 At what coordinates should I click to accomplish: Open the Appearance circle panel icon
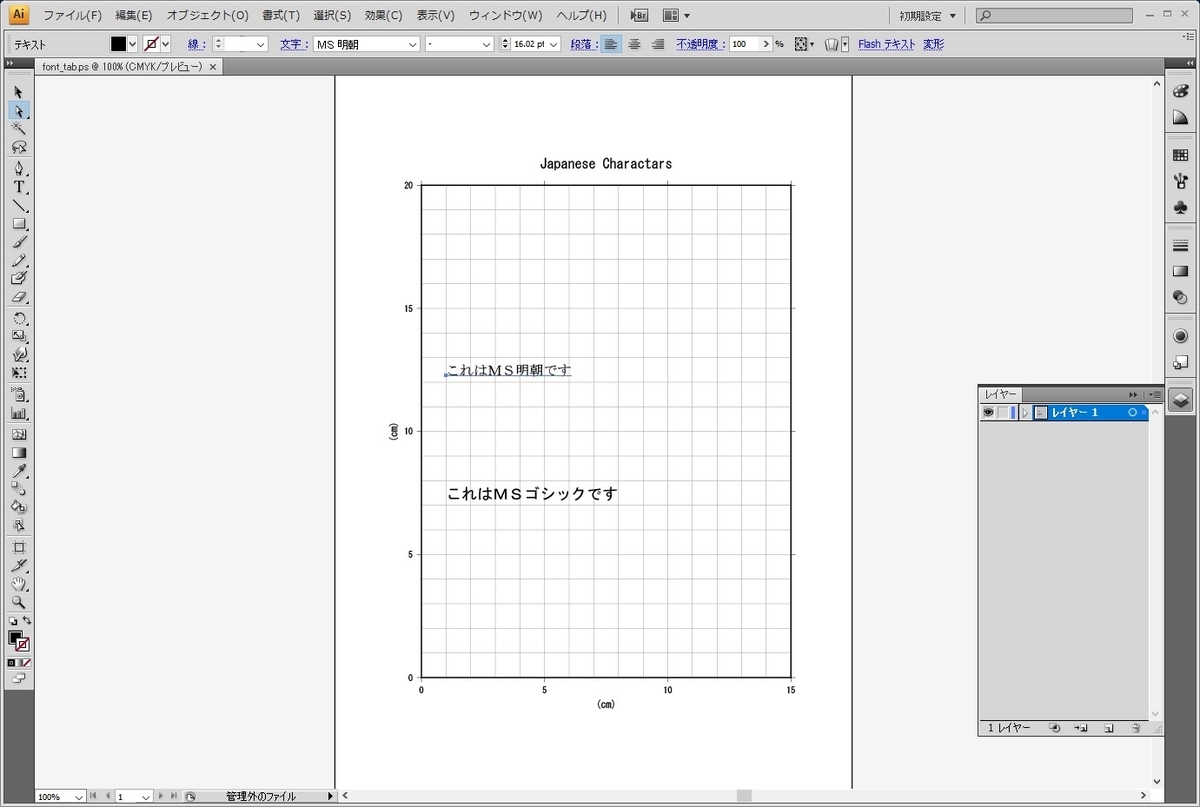pos(1180,336)
